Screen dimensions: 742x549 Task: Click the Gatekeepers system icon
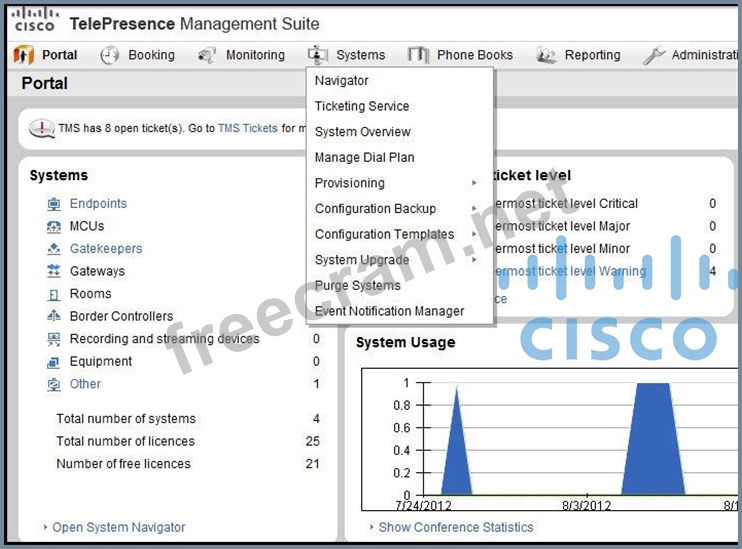click(54, 249)
